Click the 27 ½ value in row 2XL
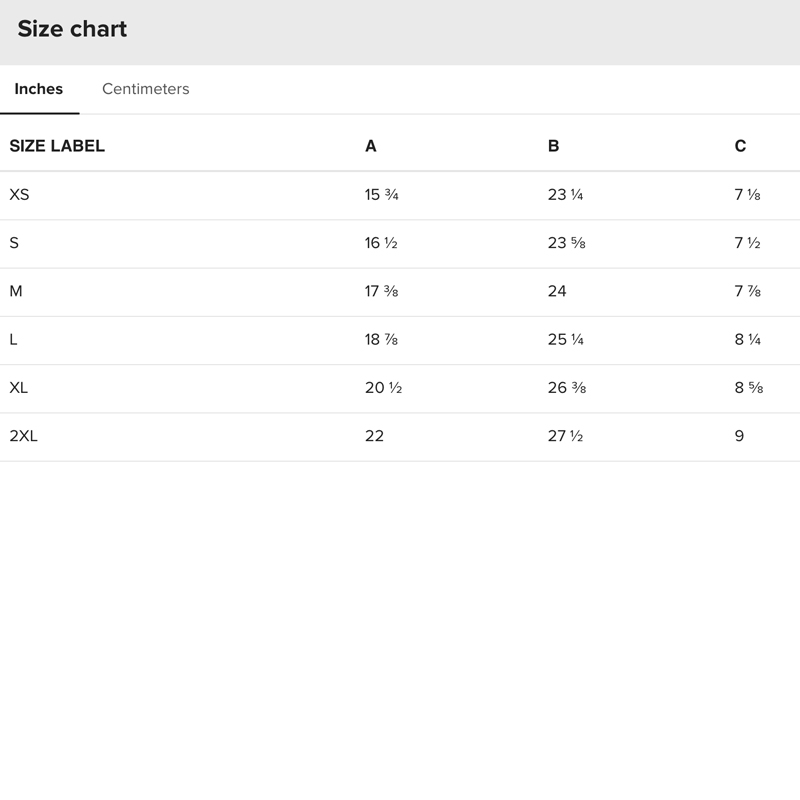This screenshot has height=800, width=800. (565, 436)
